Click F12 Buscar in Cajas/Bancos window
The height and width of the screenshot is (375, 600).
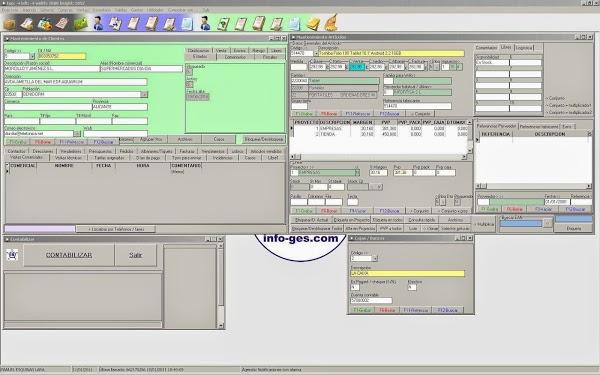(x=447, y=310)
